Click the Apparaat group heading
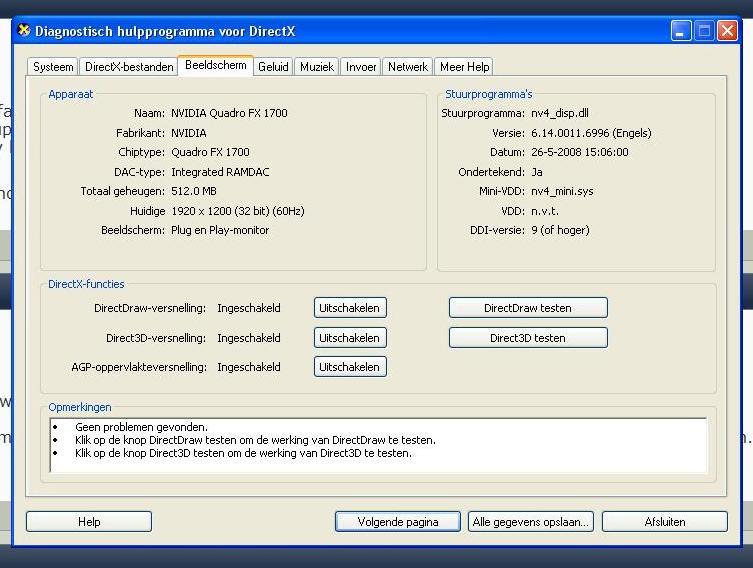Image resolution: width=753 pixels, height=568 pixels. click(71, 94)
